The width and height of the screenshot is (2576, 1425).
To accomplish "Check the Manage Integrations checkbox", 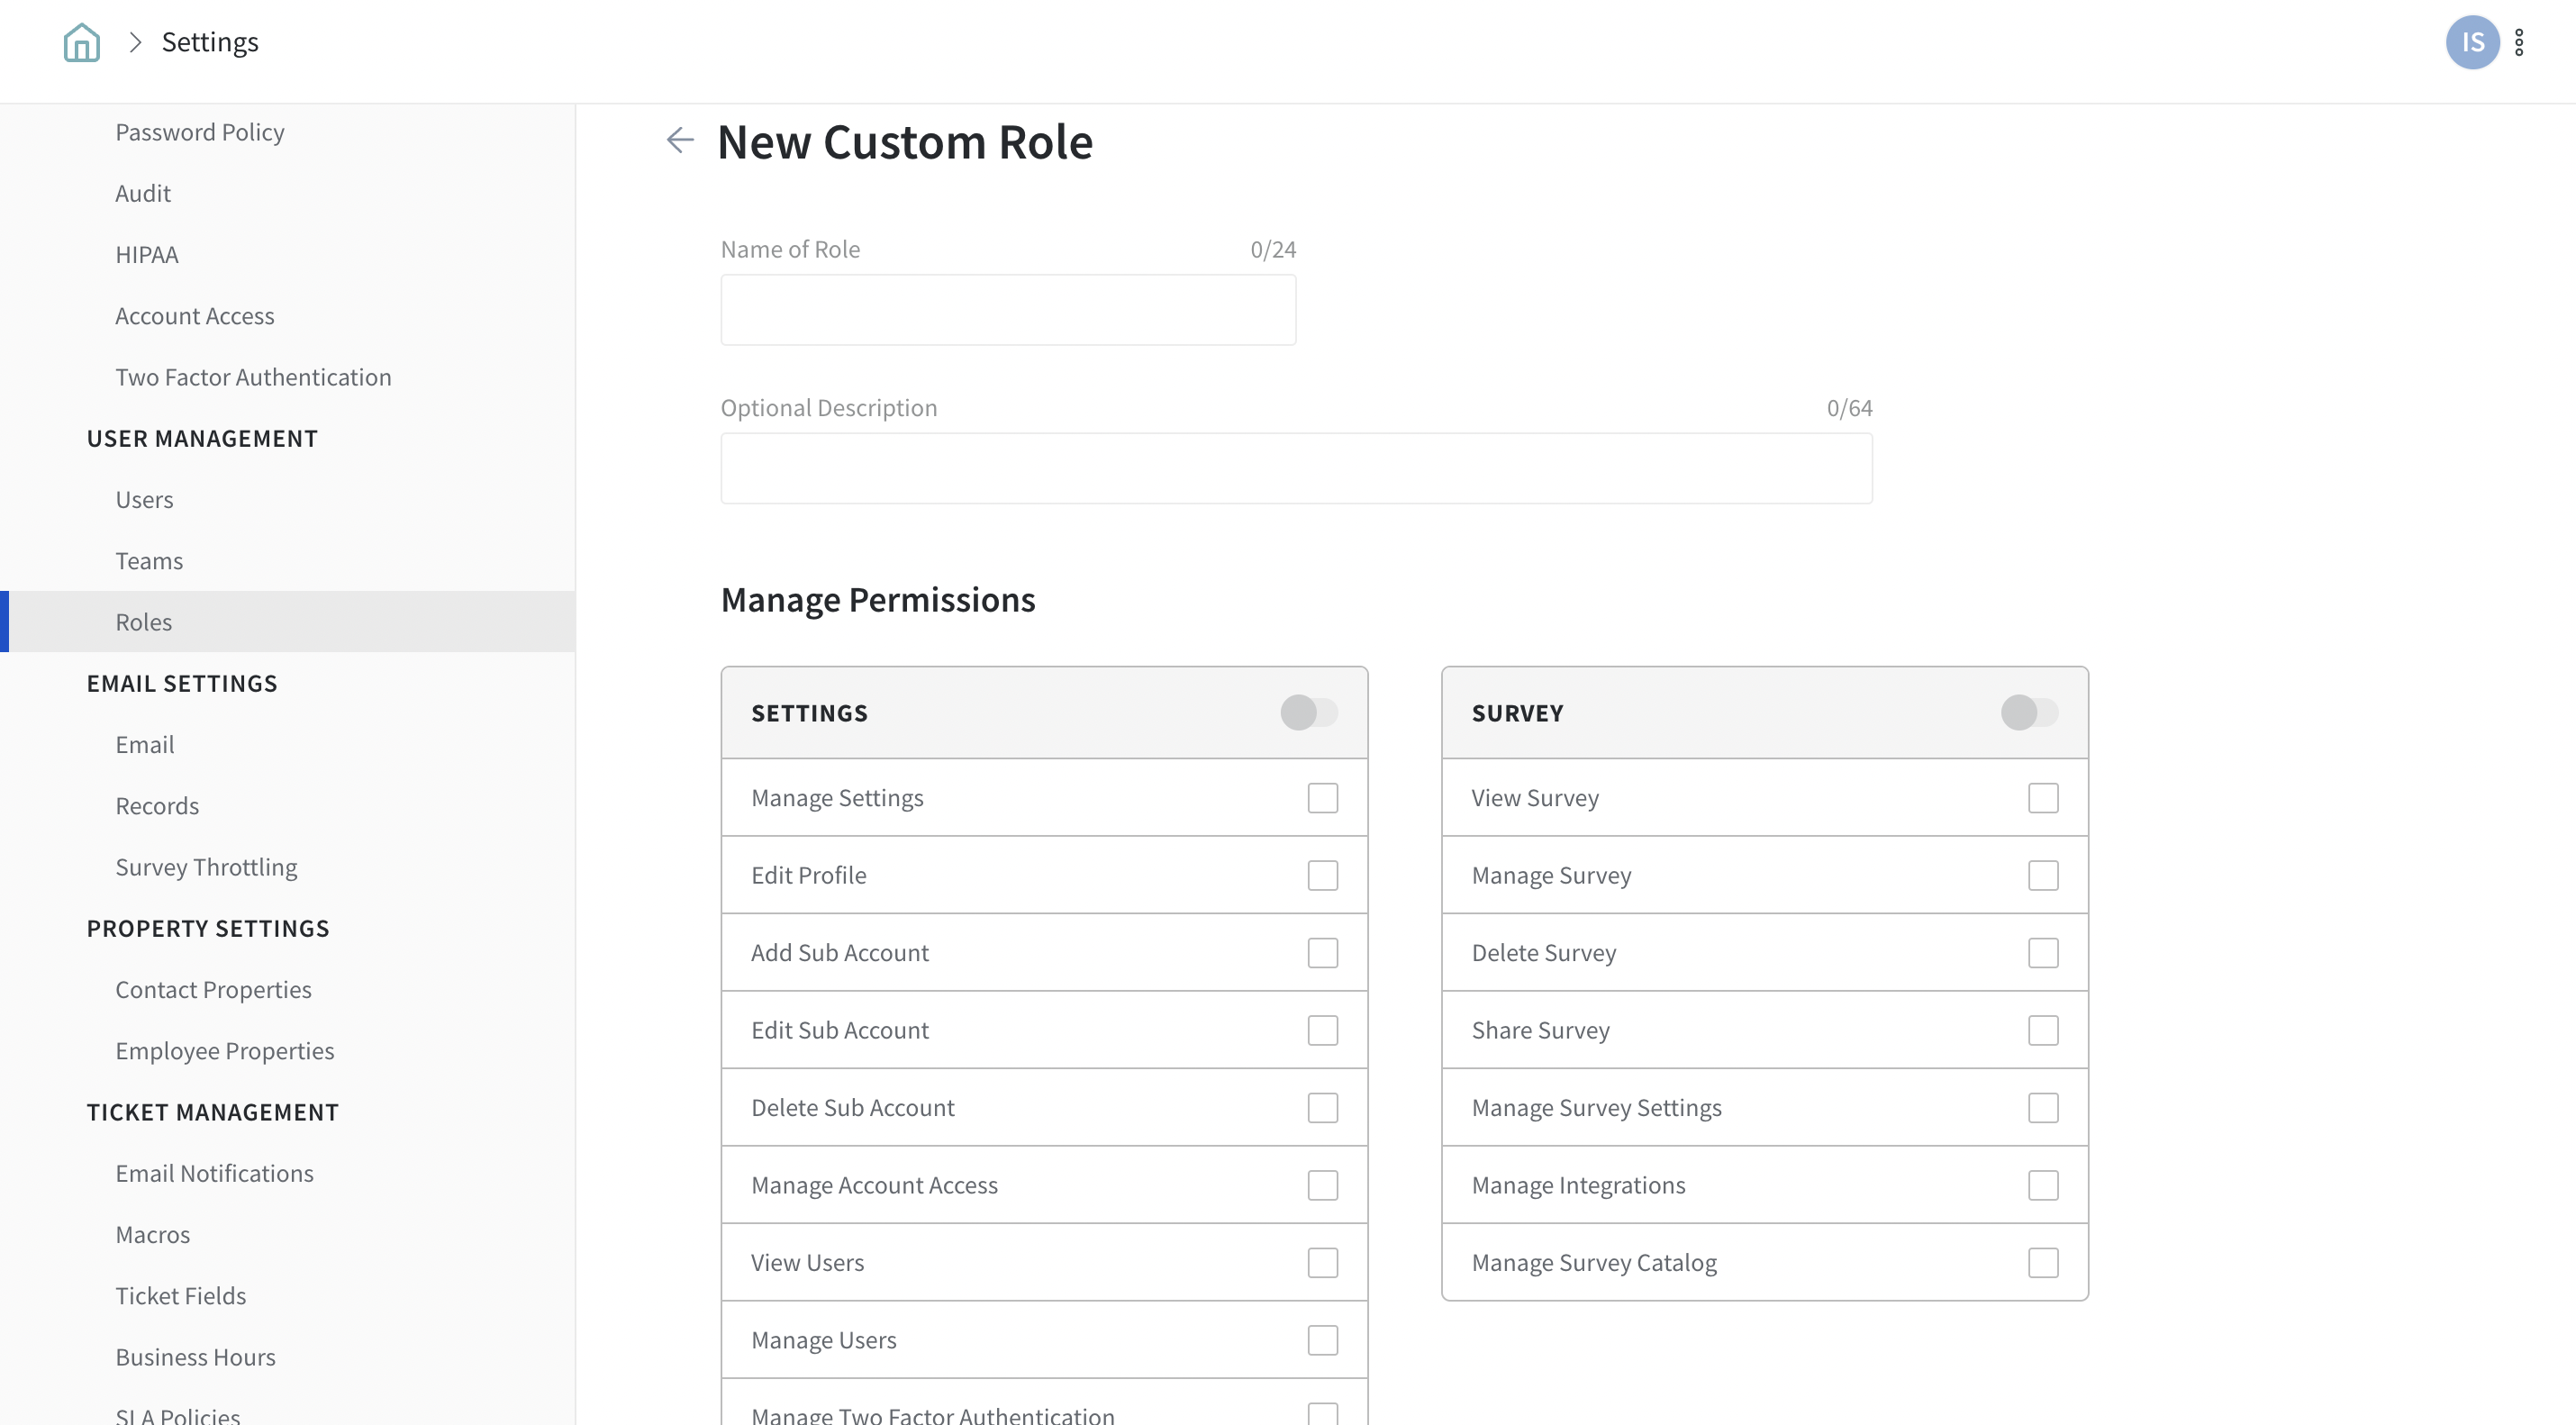I will point(2042,1185).
